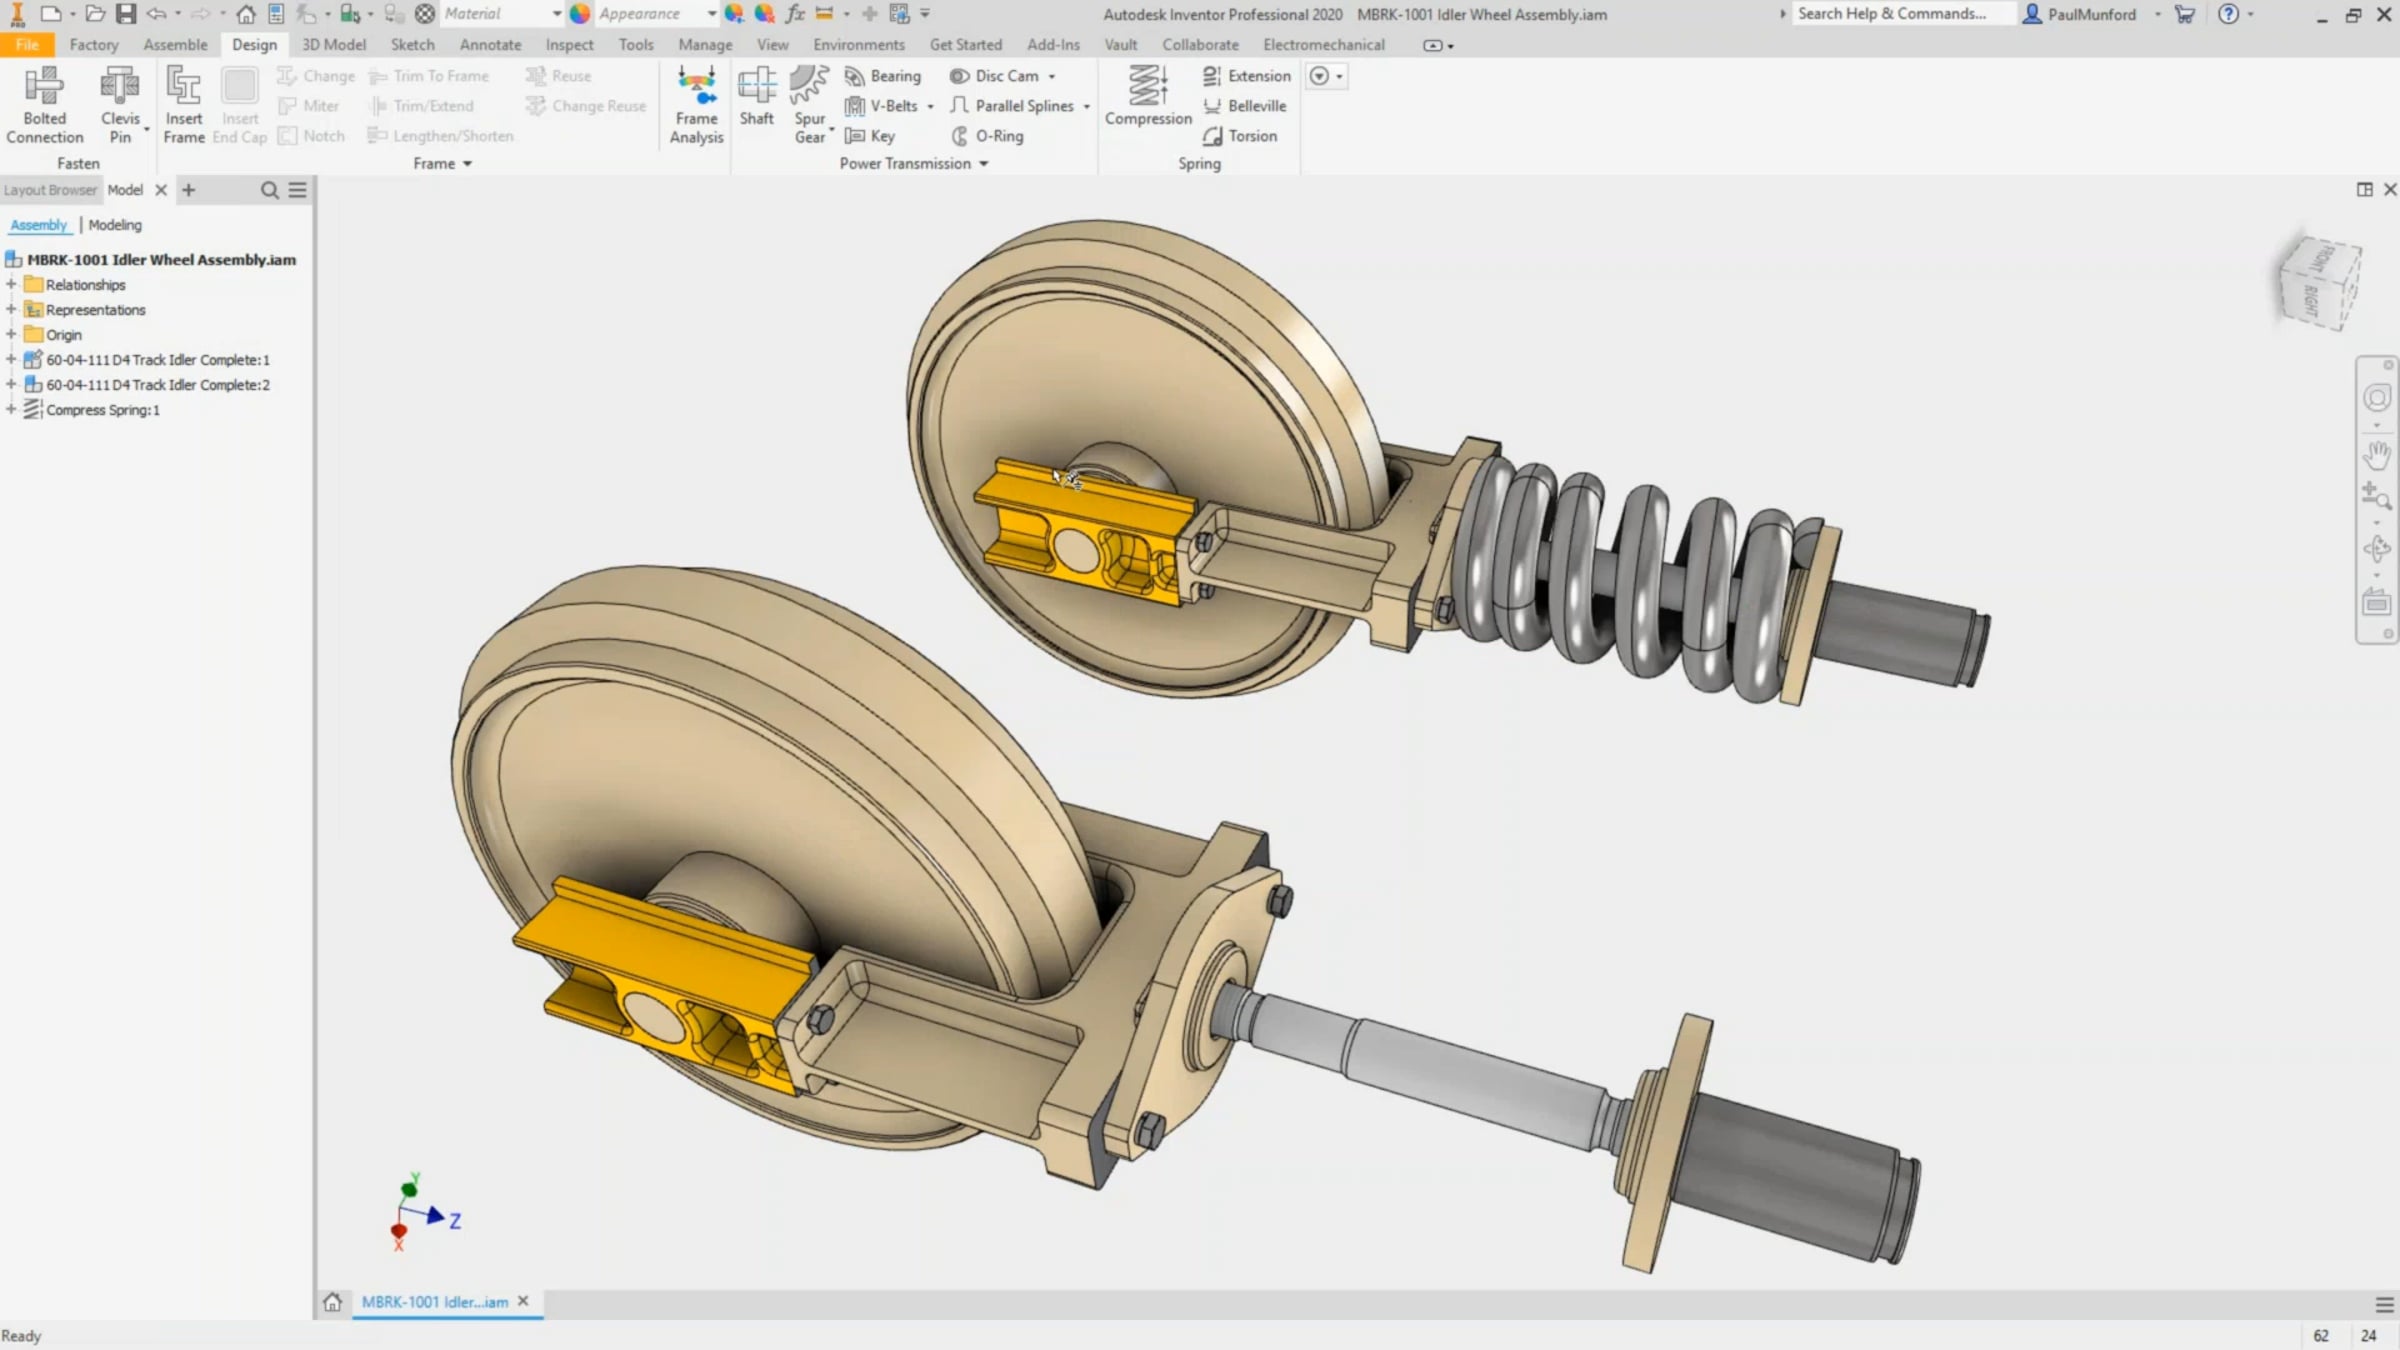Switch to Assembly browser view
Image resolution: width=2400 pixels, height=1350 pixels.
(x=38, y=225)
